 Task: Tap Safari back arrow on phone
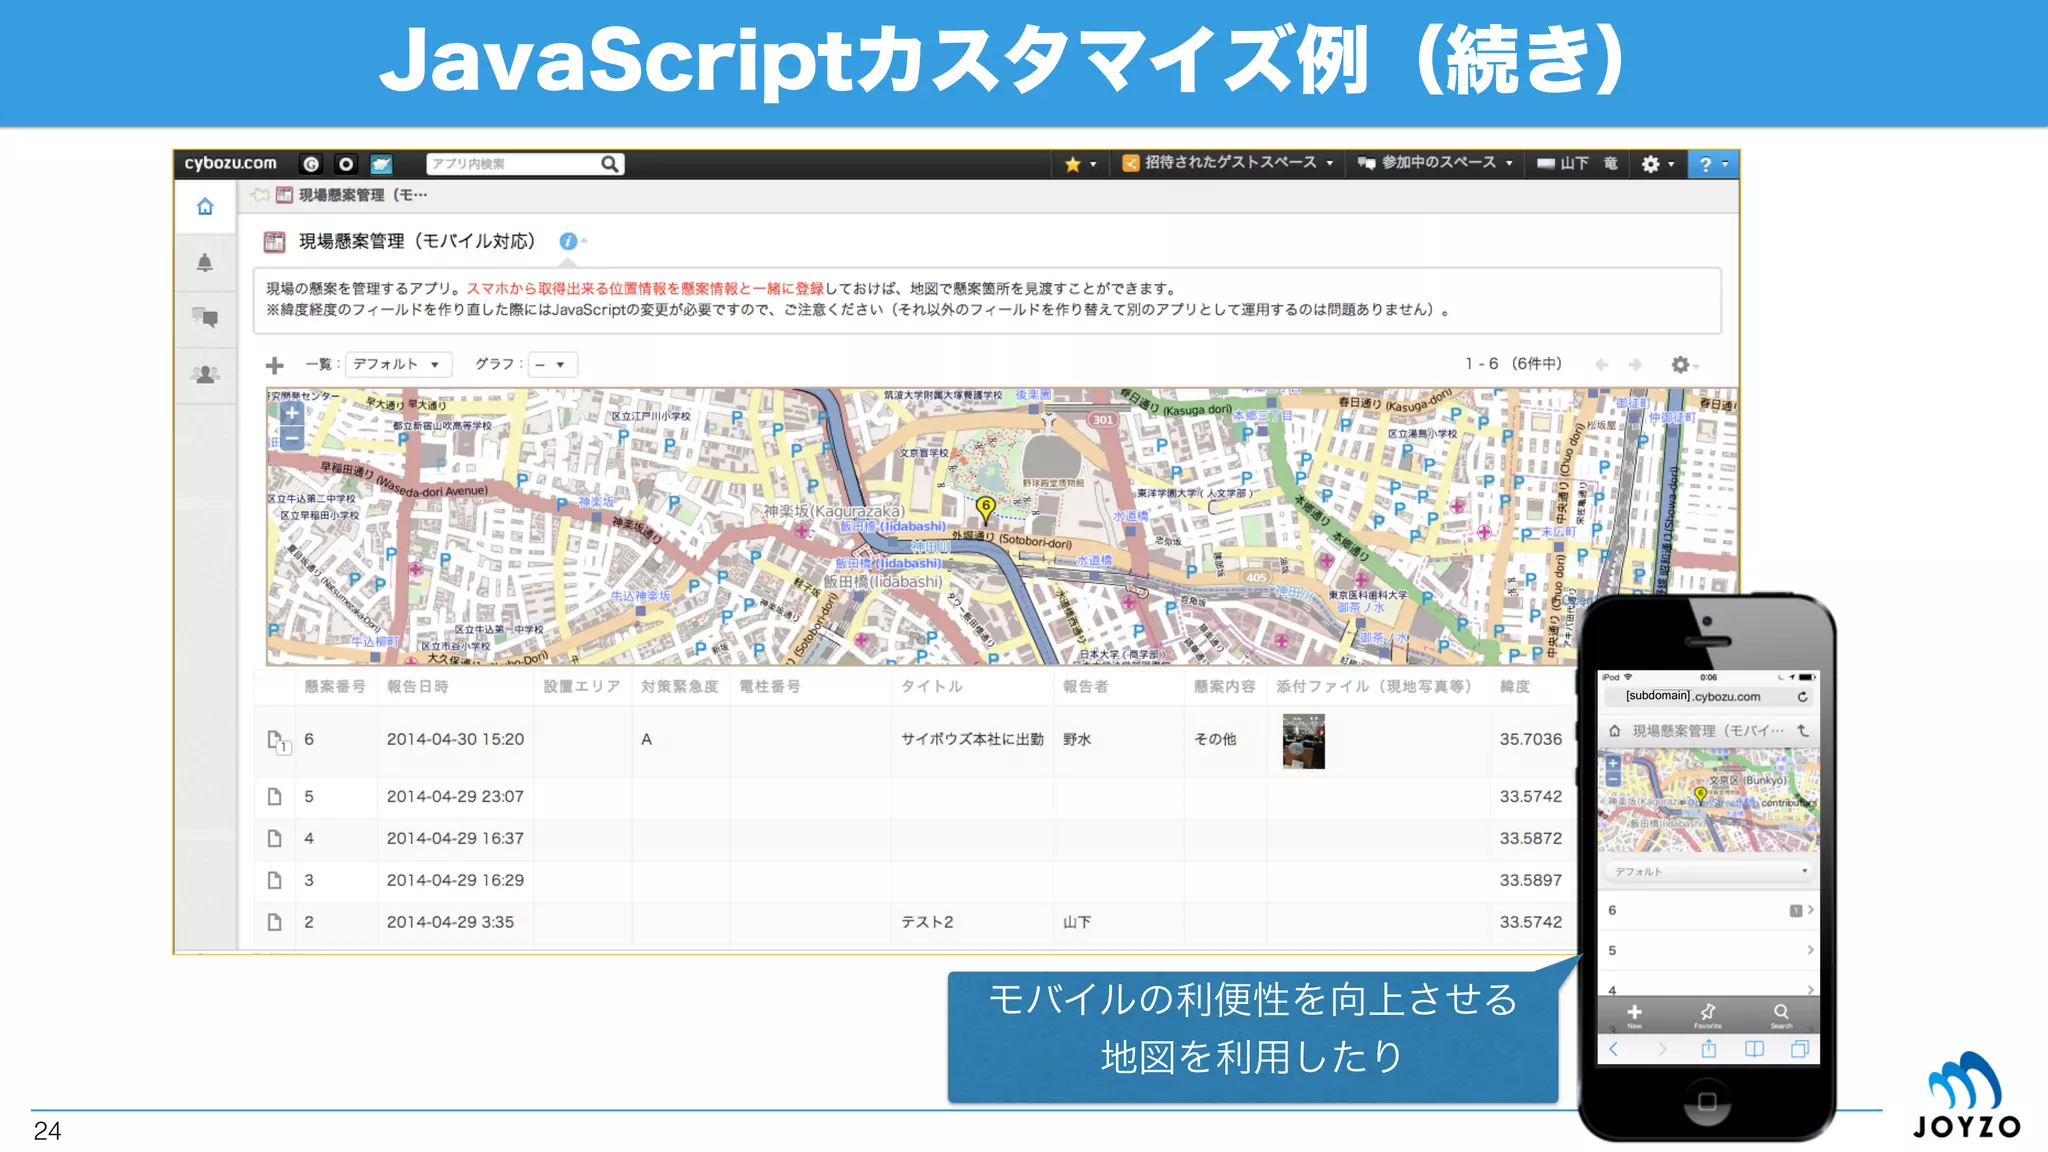(1613, 1049)
